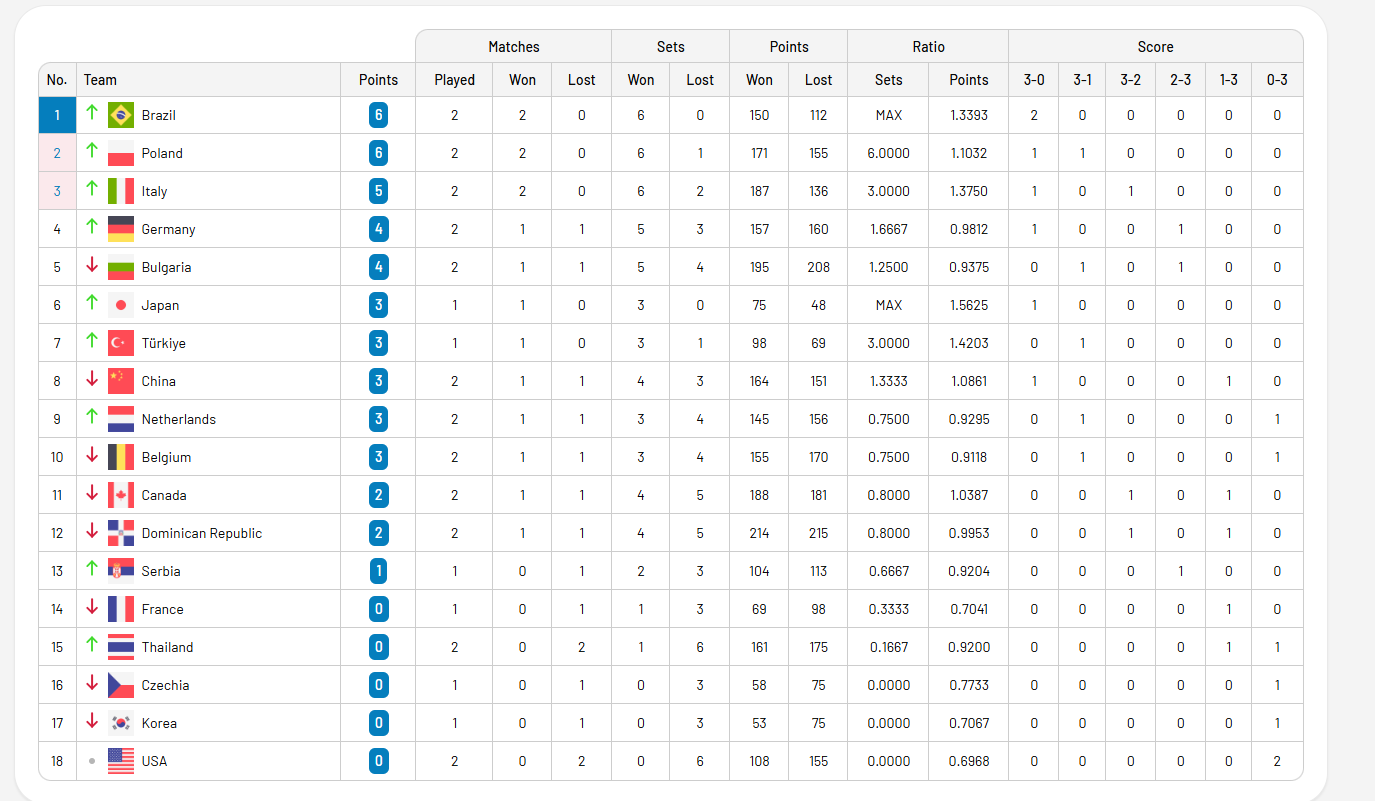This screenshot has width=1375, height=801.
Task: Click the Türkiye flag icon
Action: tap(121, 343)
